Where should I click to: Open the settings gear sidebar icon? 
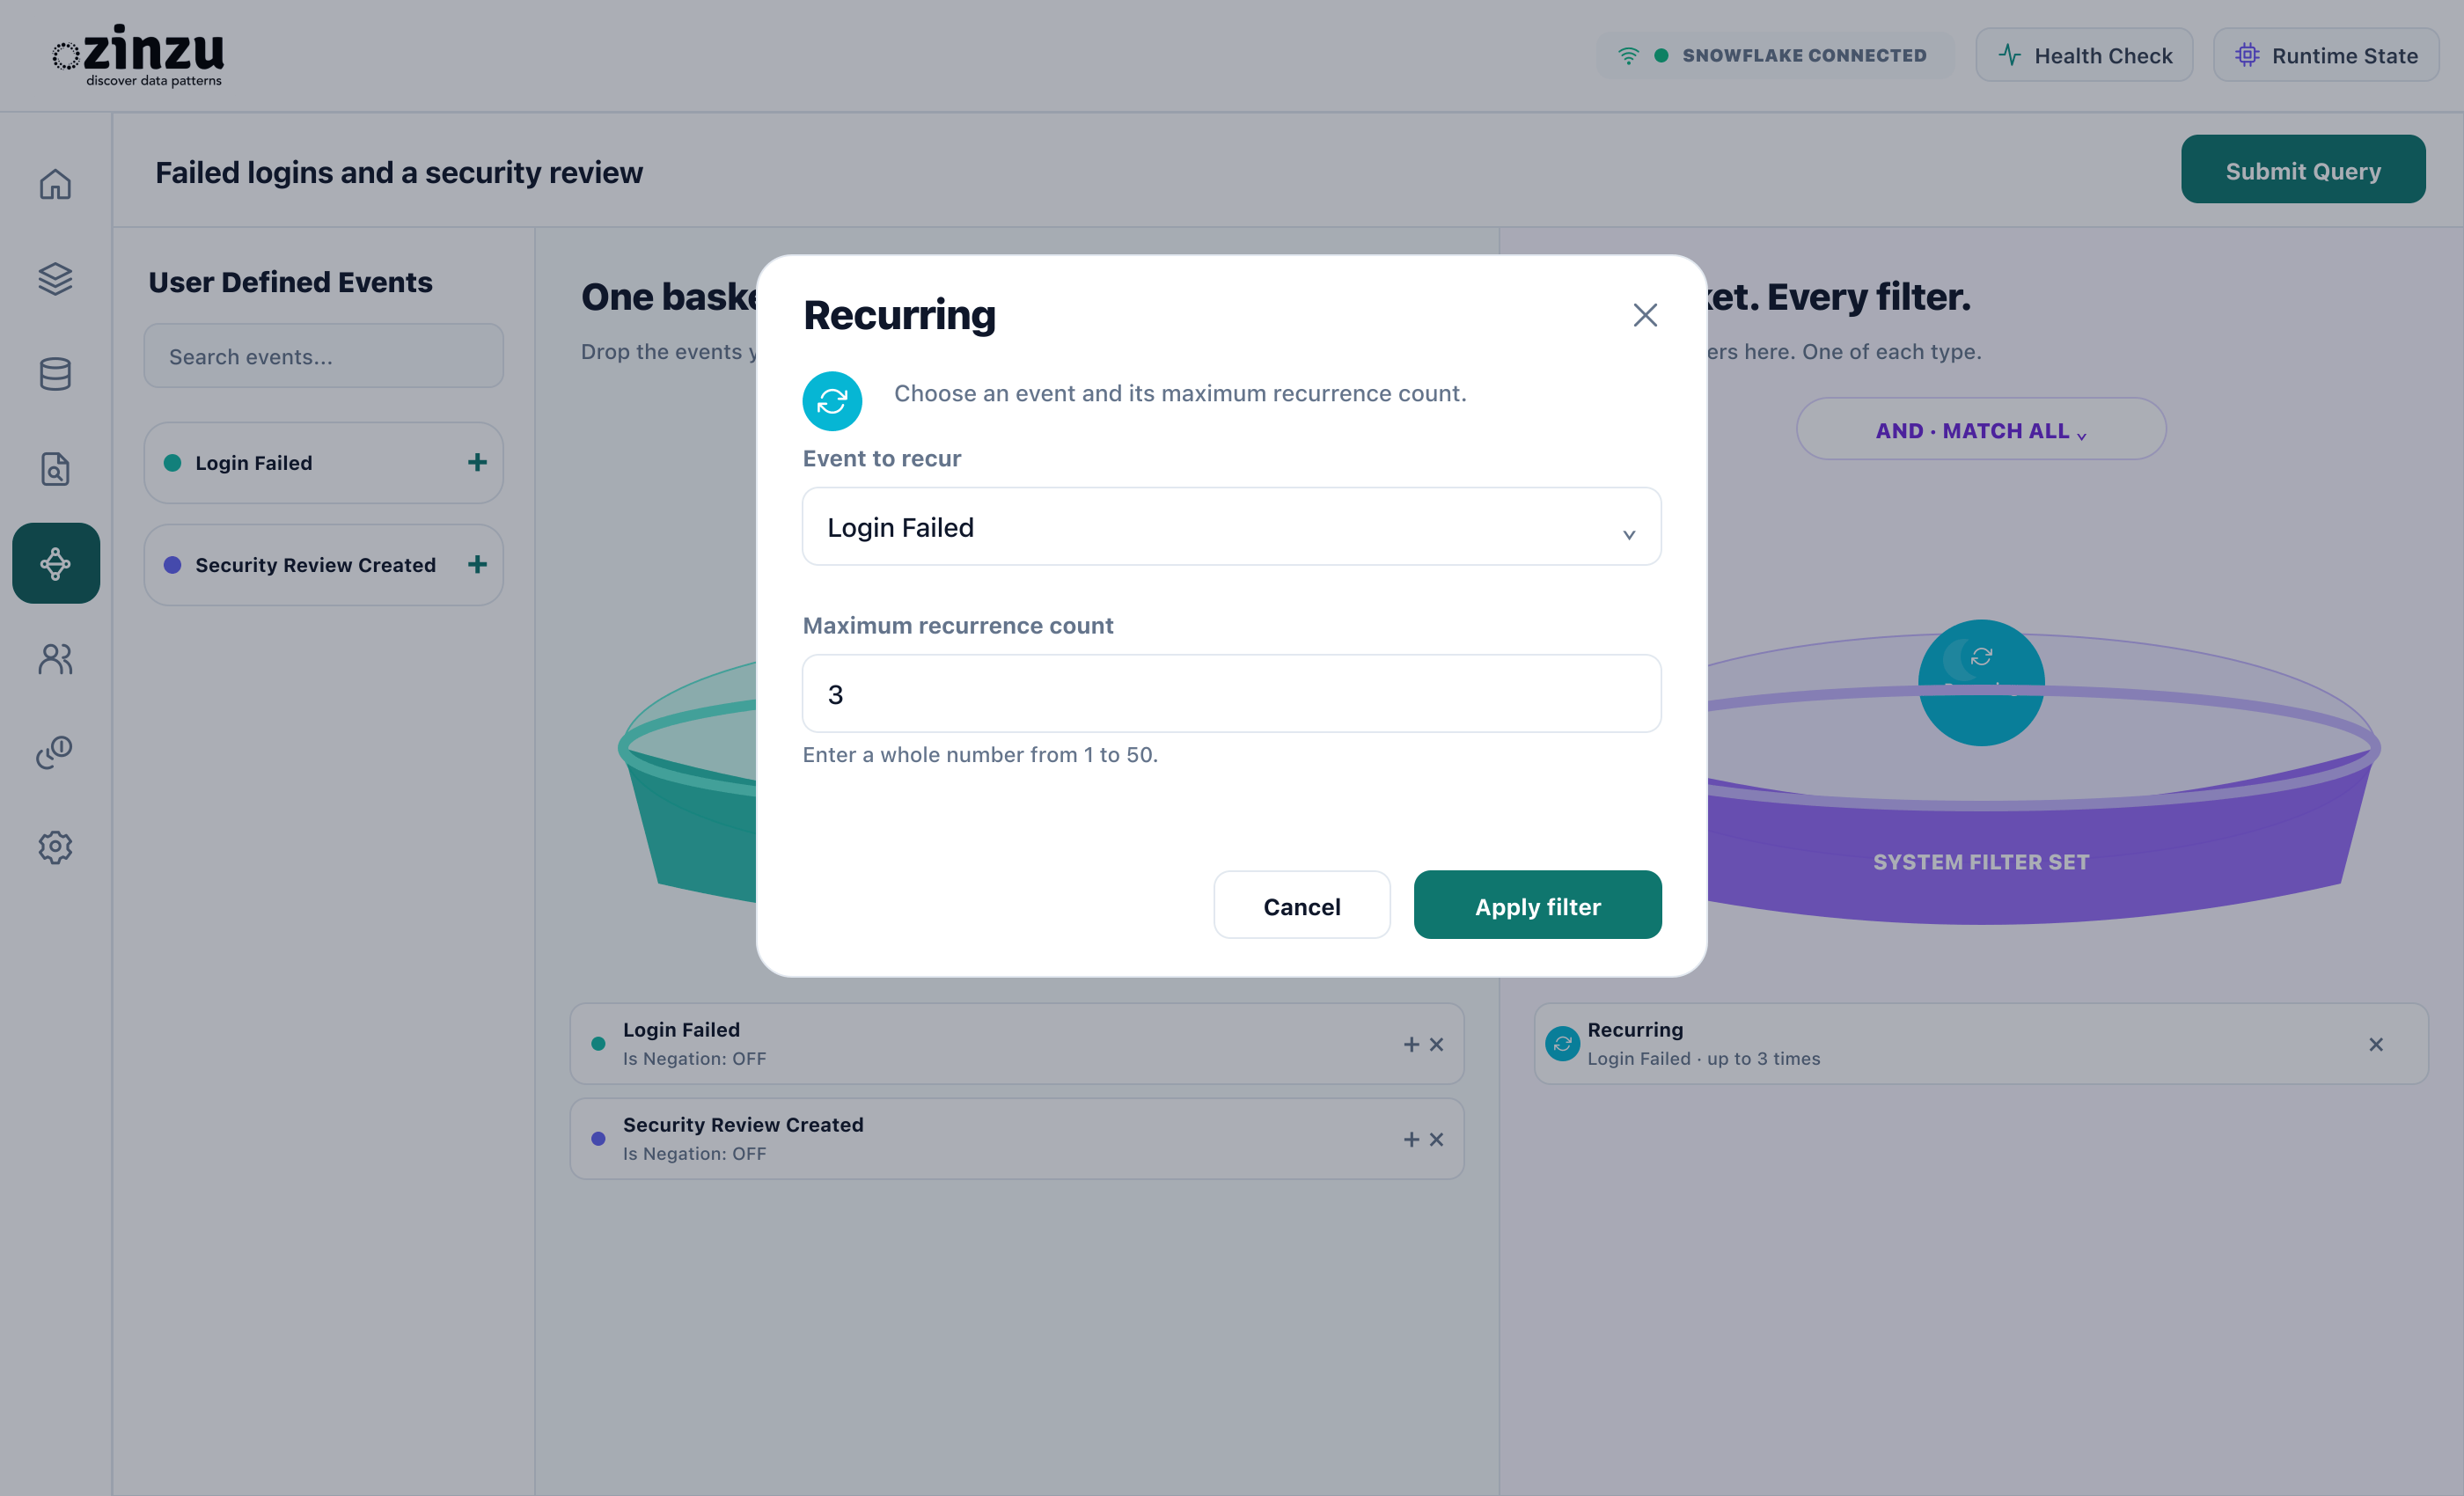55,847
